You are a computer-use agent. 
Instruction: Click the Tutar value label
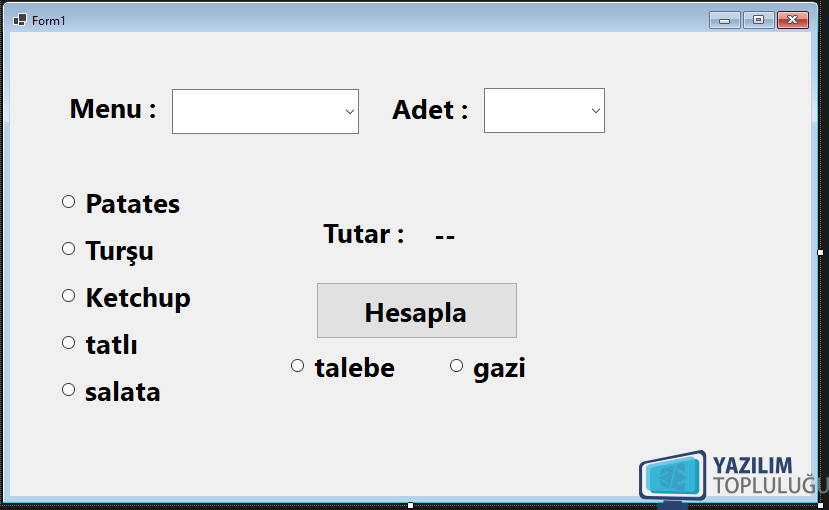445,236
